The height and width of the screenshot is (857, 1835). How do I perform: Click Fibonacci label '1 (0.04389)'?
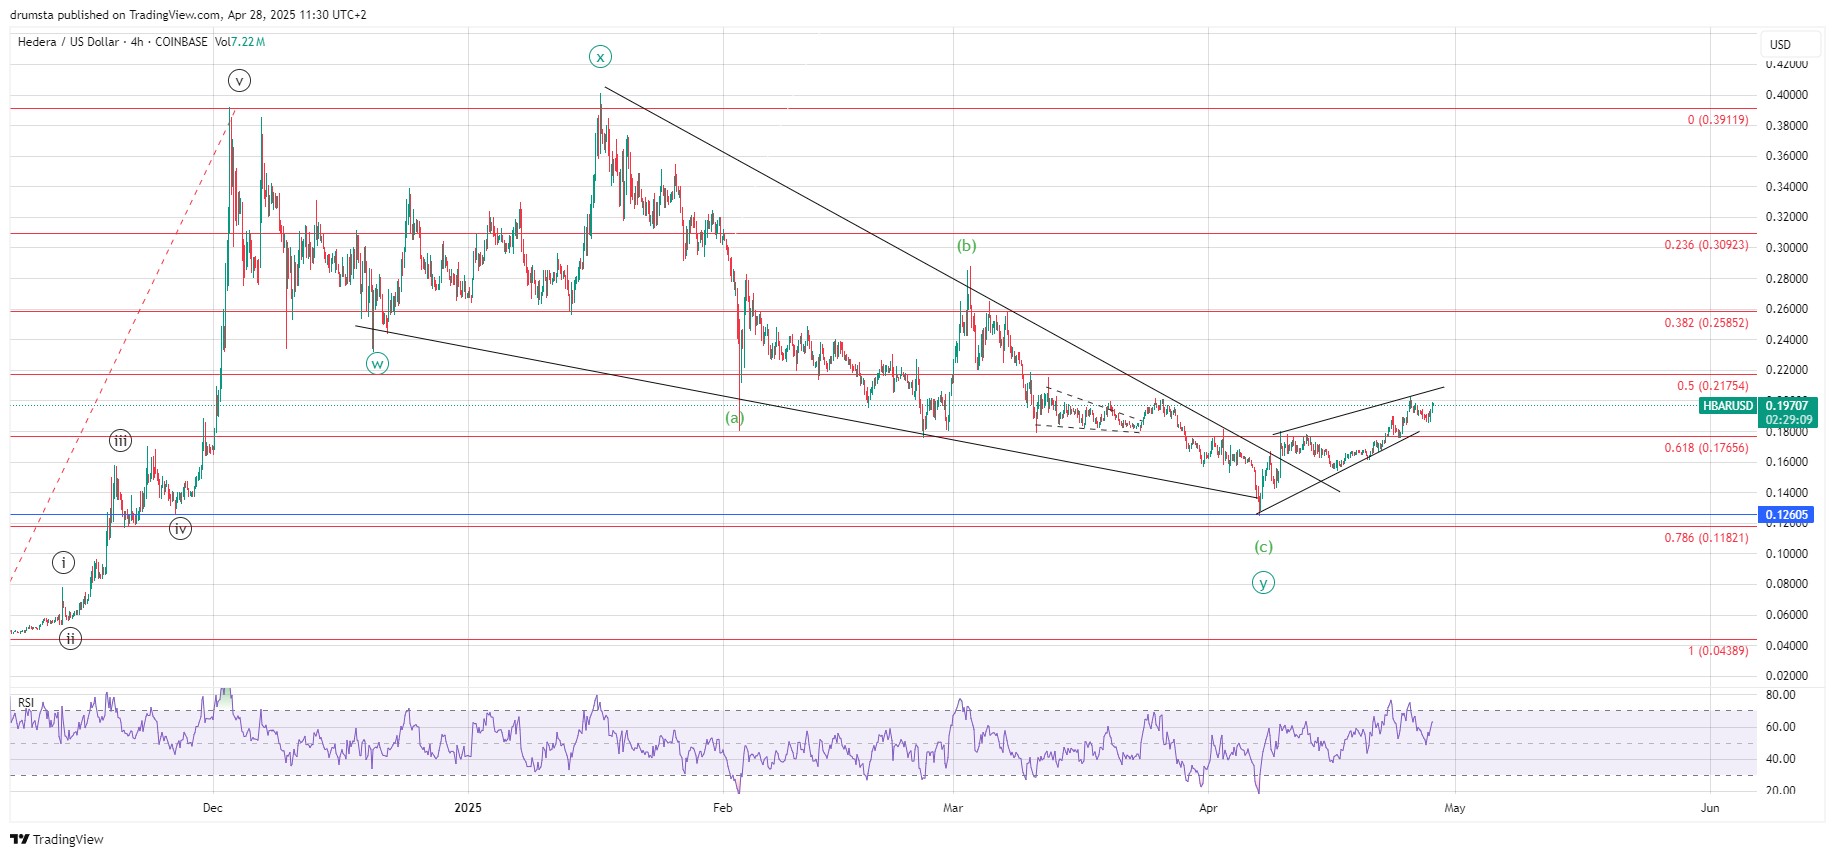click(x=1718, y=651)
